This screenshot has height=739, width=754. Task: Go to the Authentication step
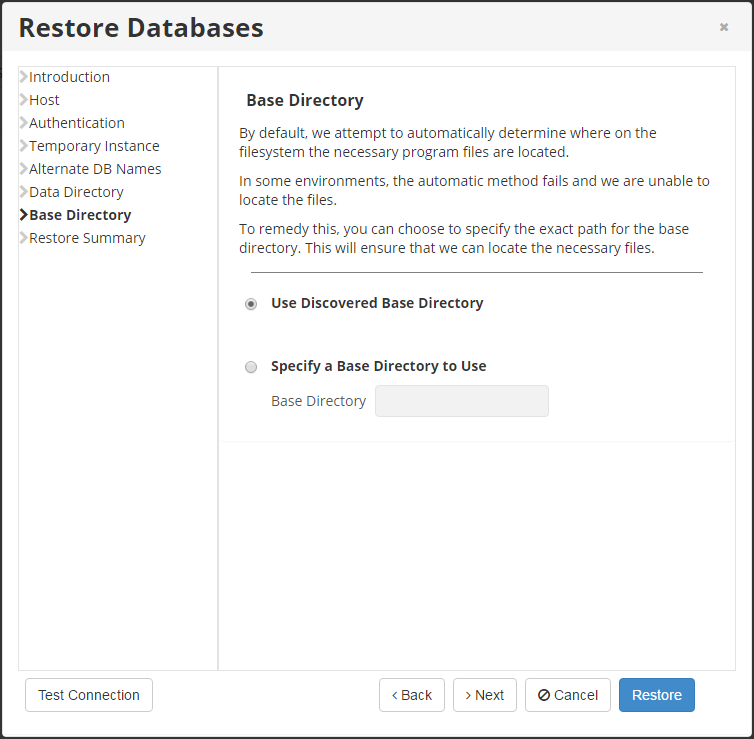[x=77, y=123]
